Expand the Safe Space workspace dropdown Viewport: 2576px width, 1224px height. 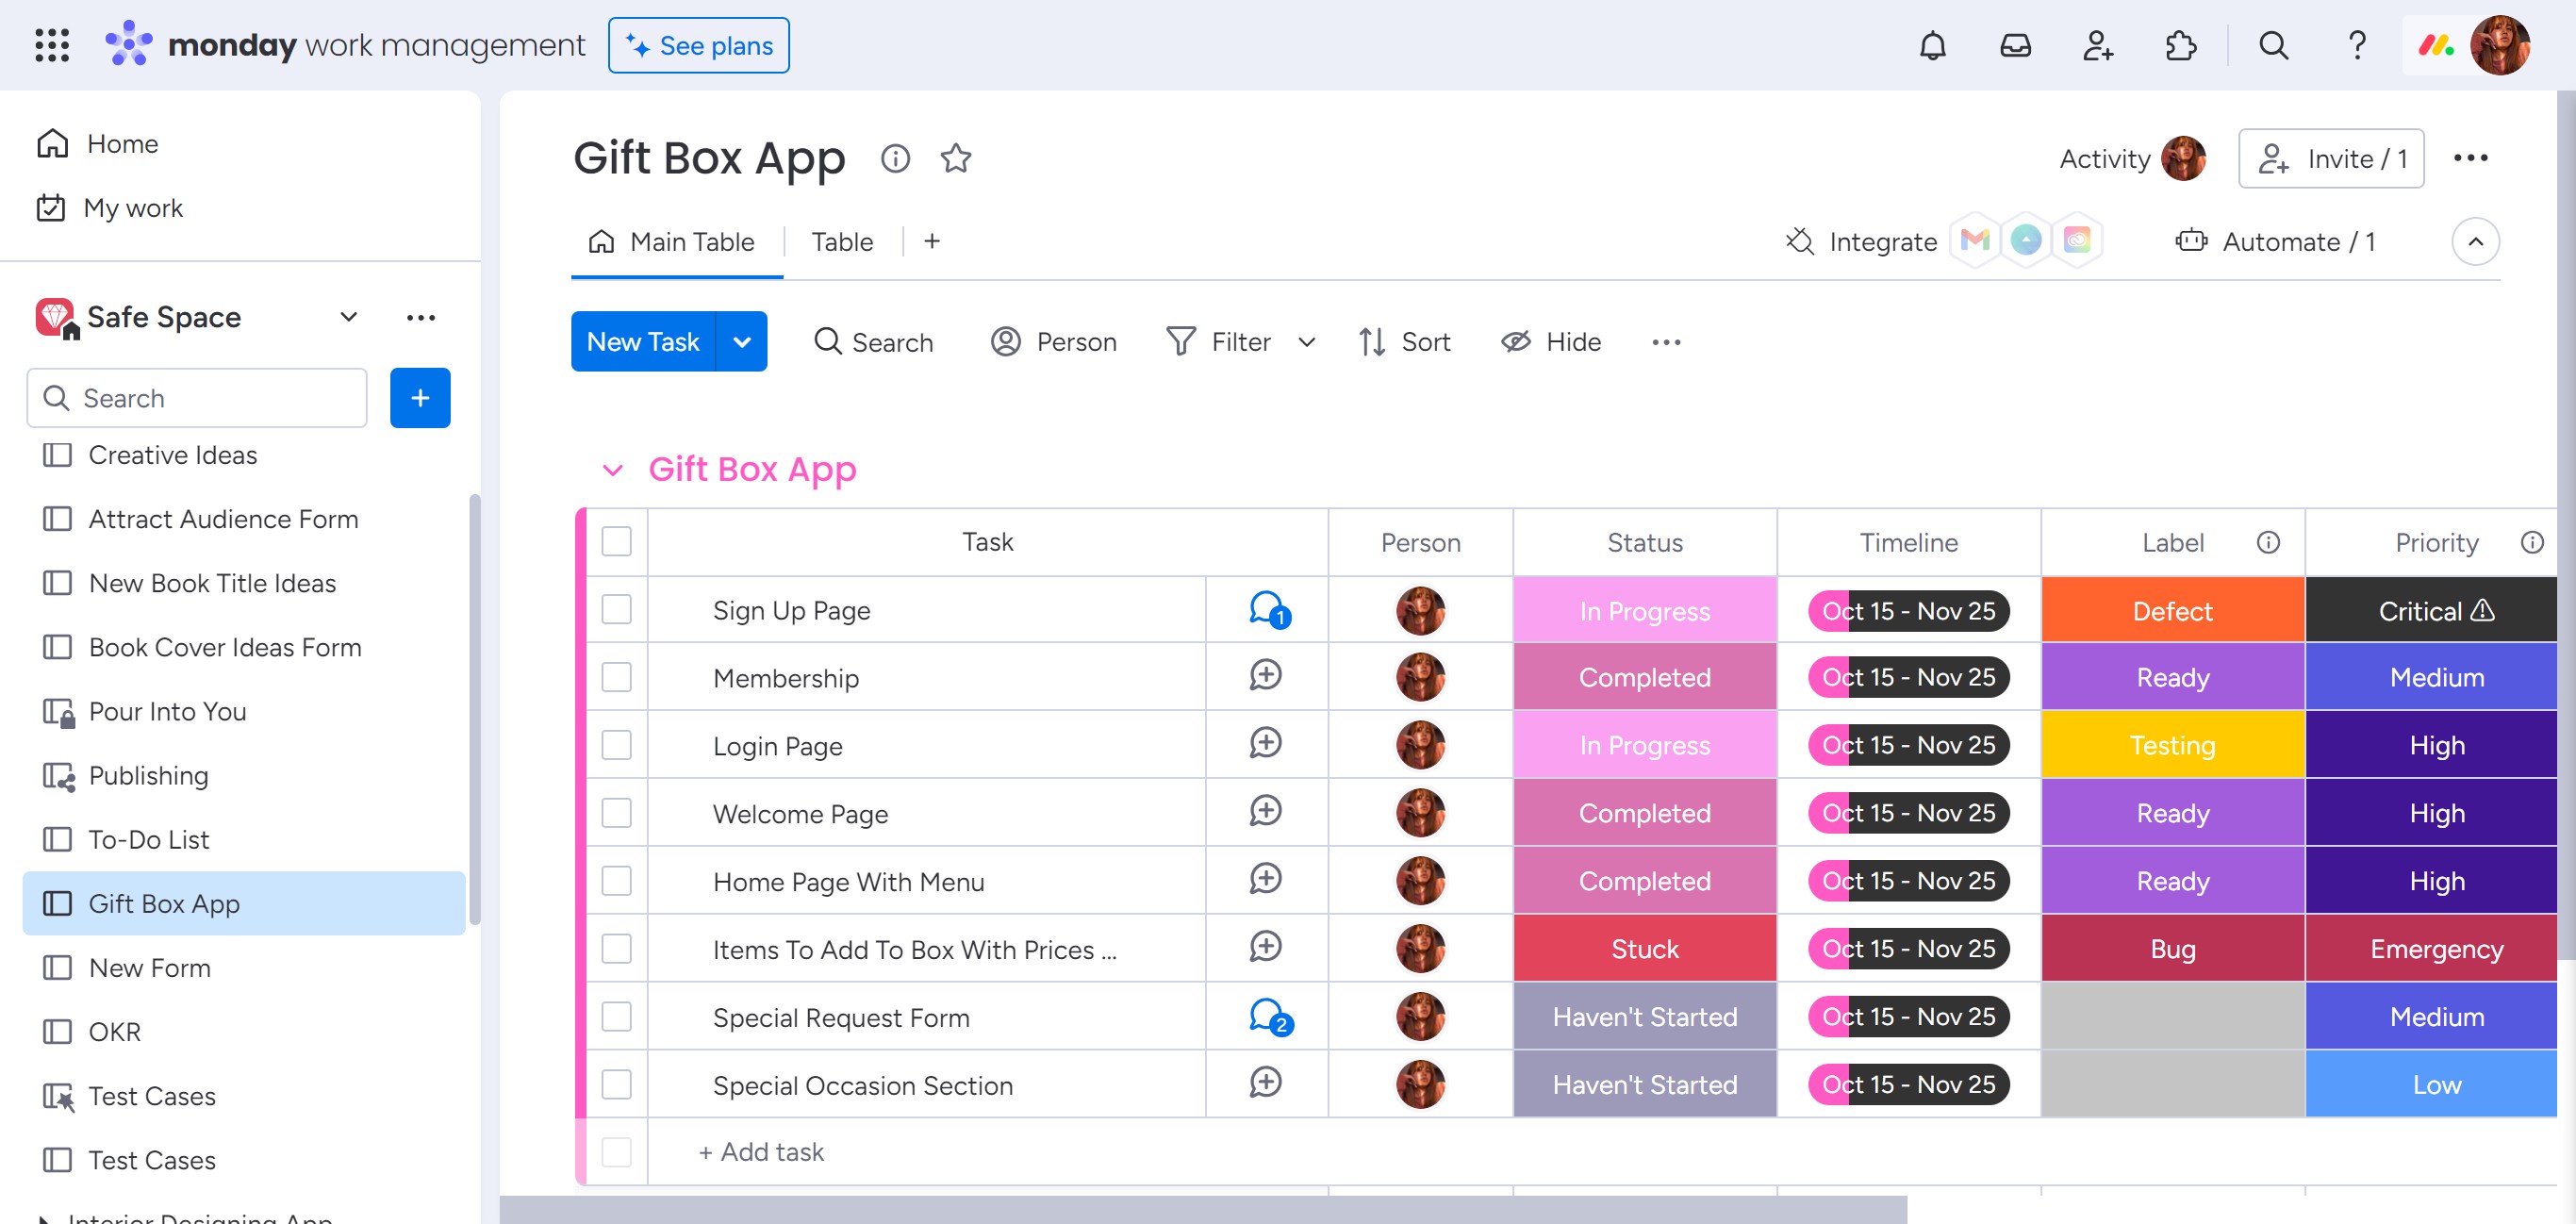pos(348,317)
